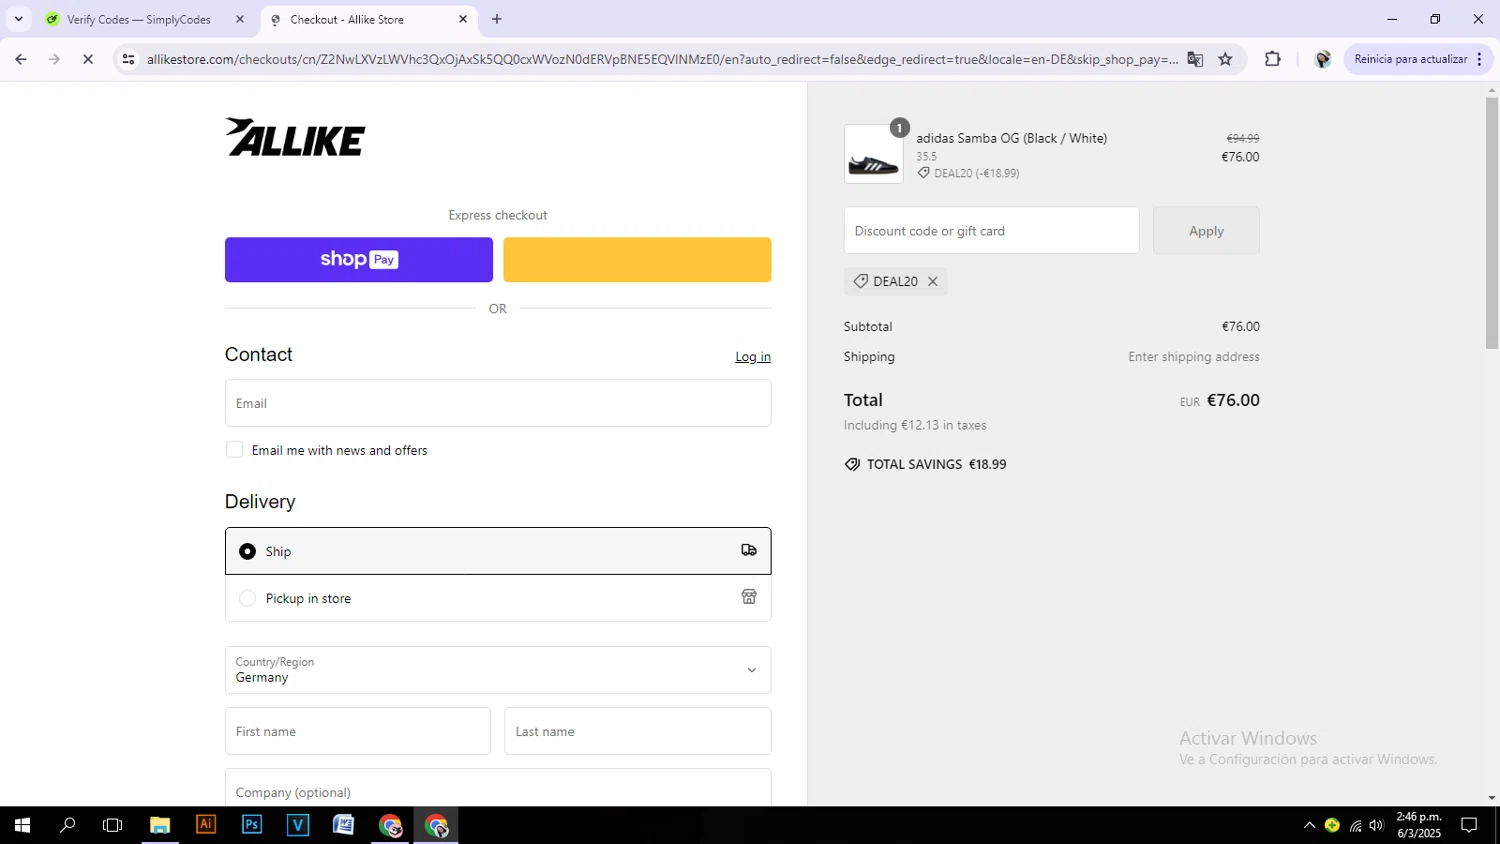Click the Apply discount button
The width and height of the screenshot is (1500, 844).
1206,231
